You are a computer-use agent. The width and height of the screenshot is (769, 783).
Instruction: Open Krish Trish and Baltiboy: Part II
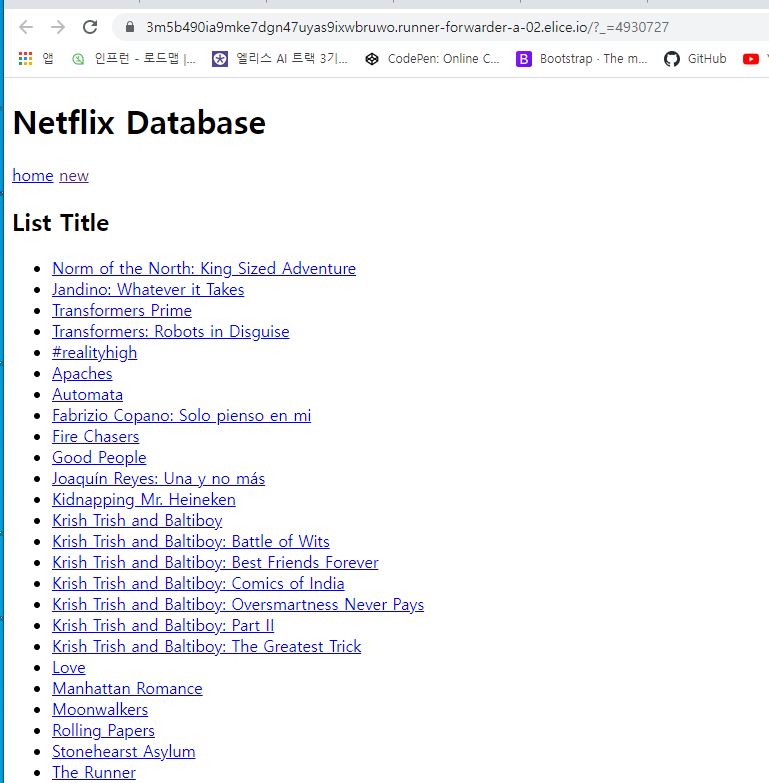(163, 625)
